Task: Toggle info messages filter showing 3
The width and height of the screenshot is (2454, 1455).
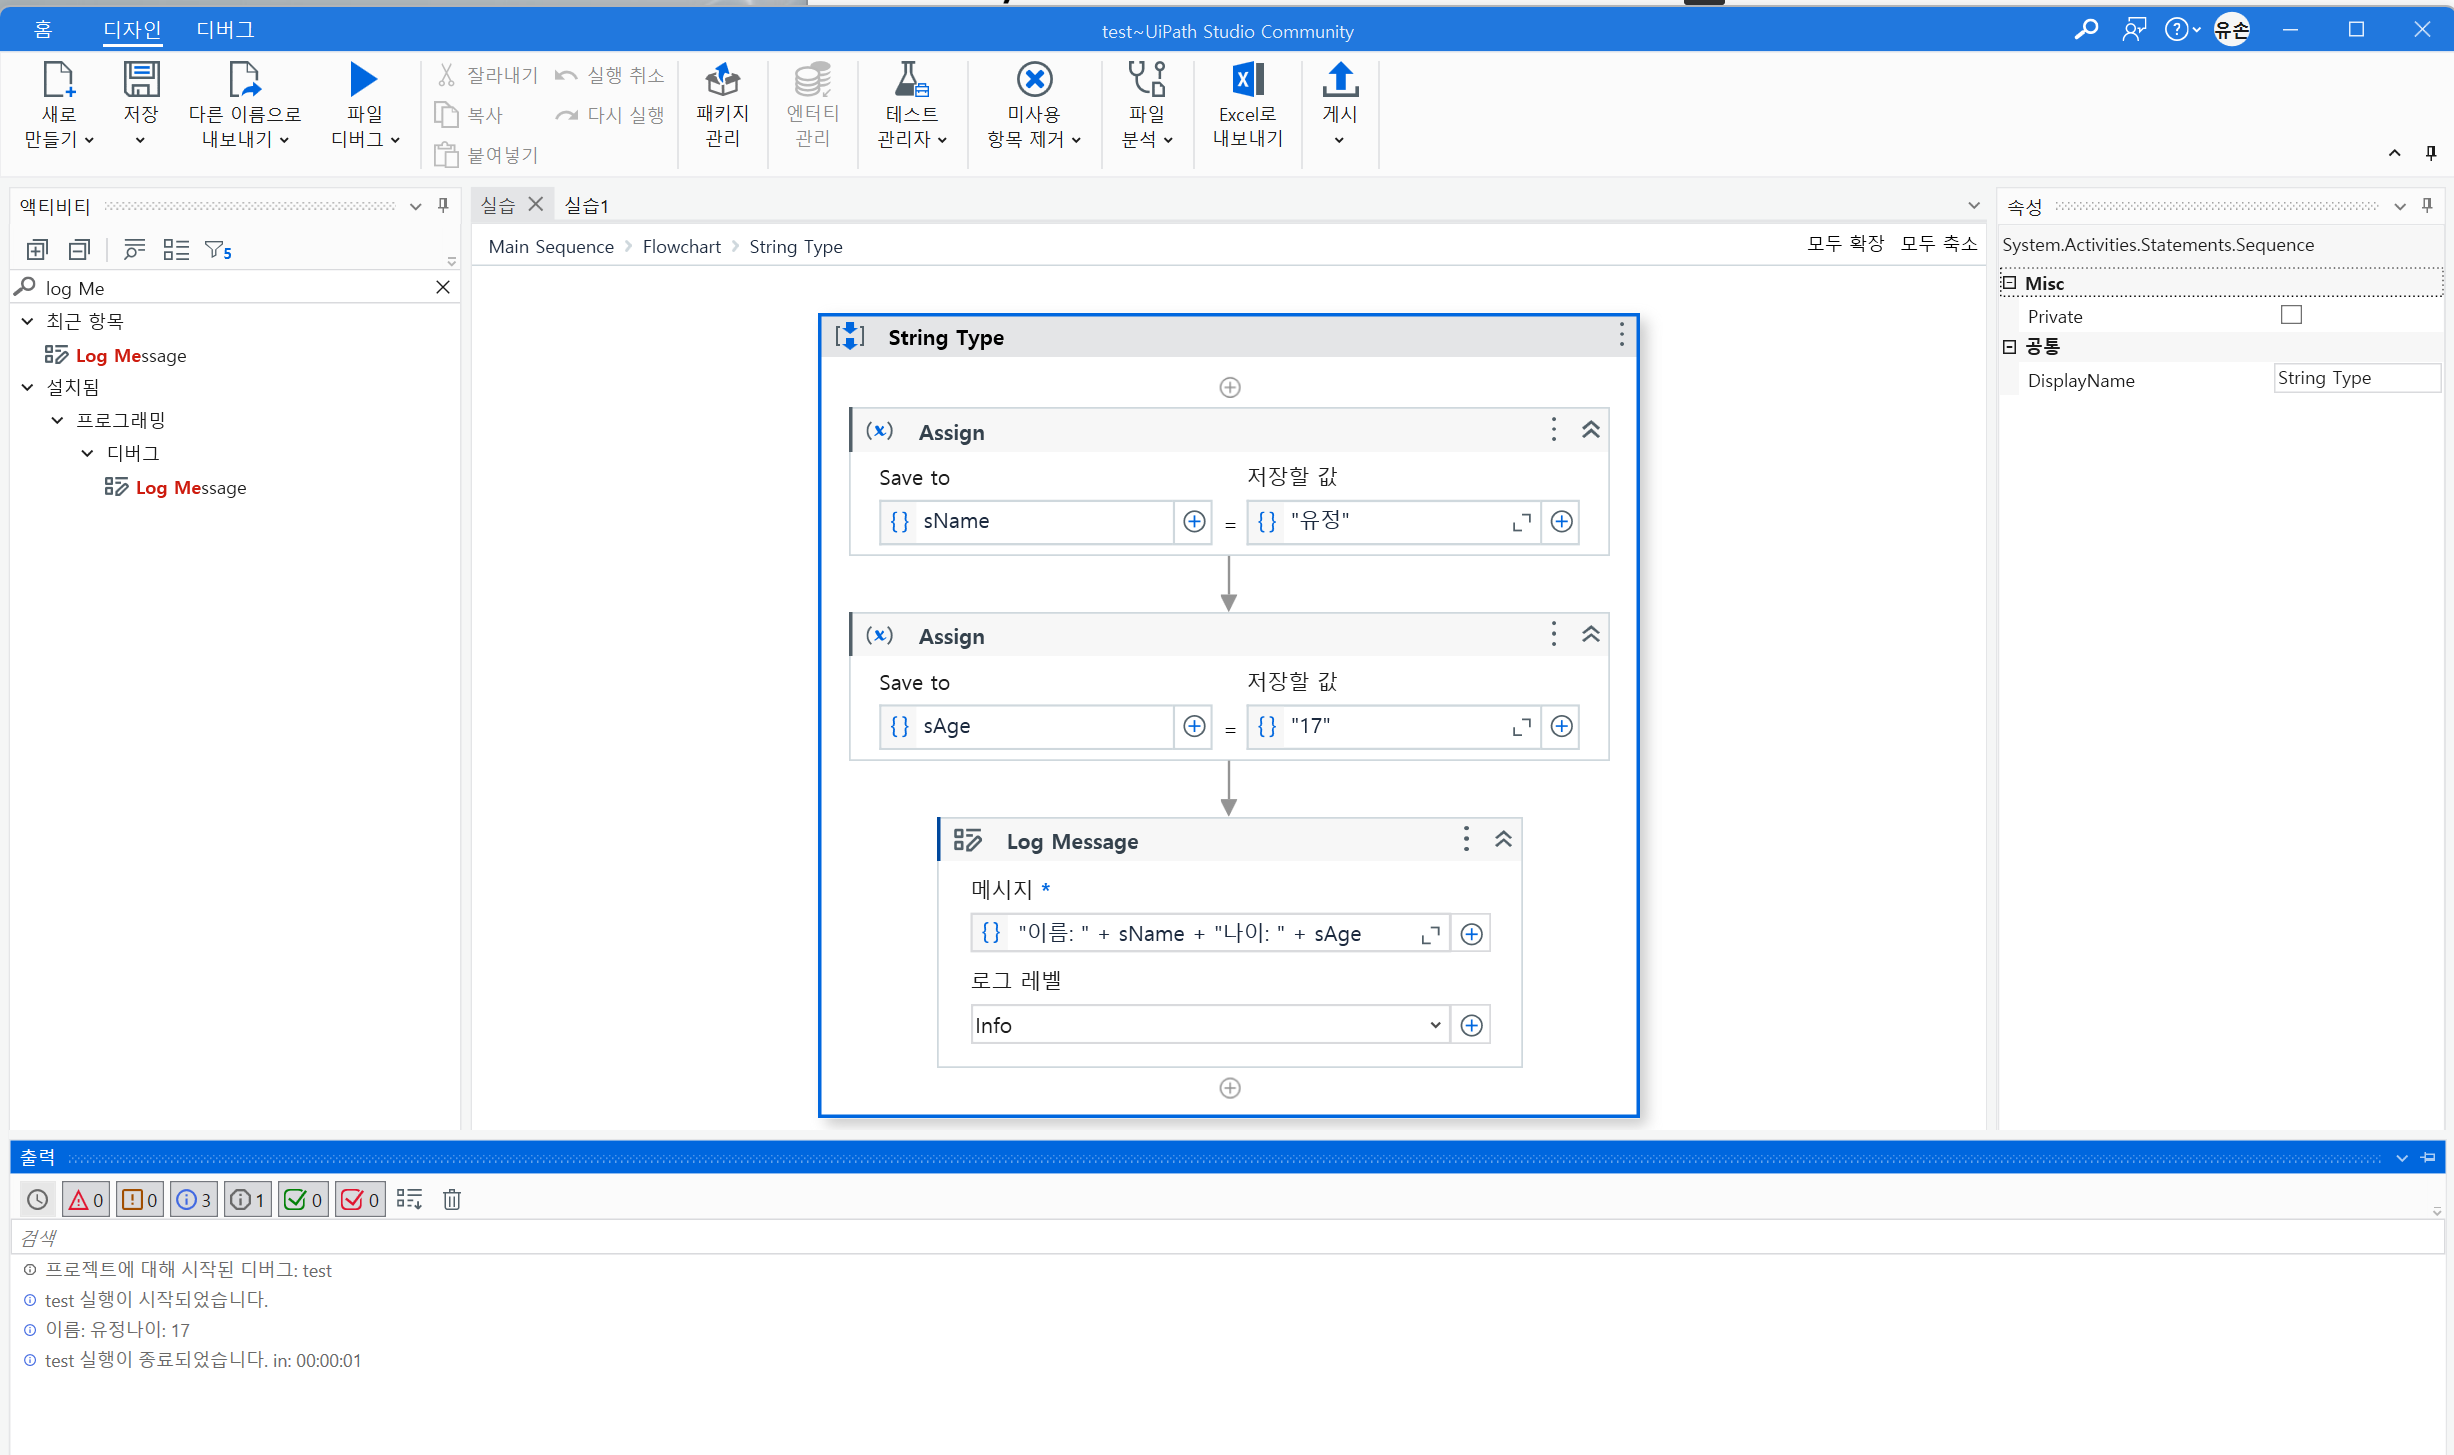Action: (194, 1200)
